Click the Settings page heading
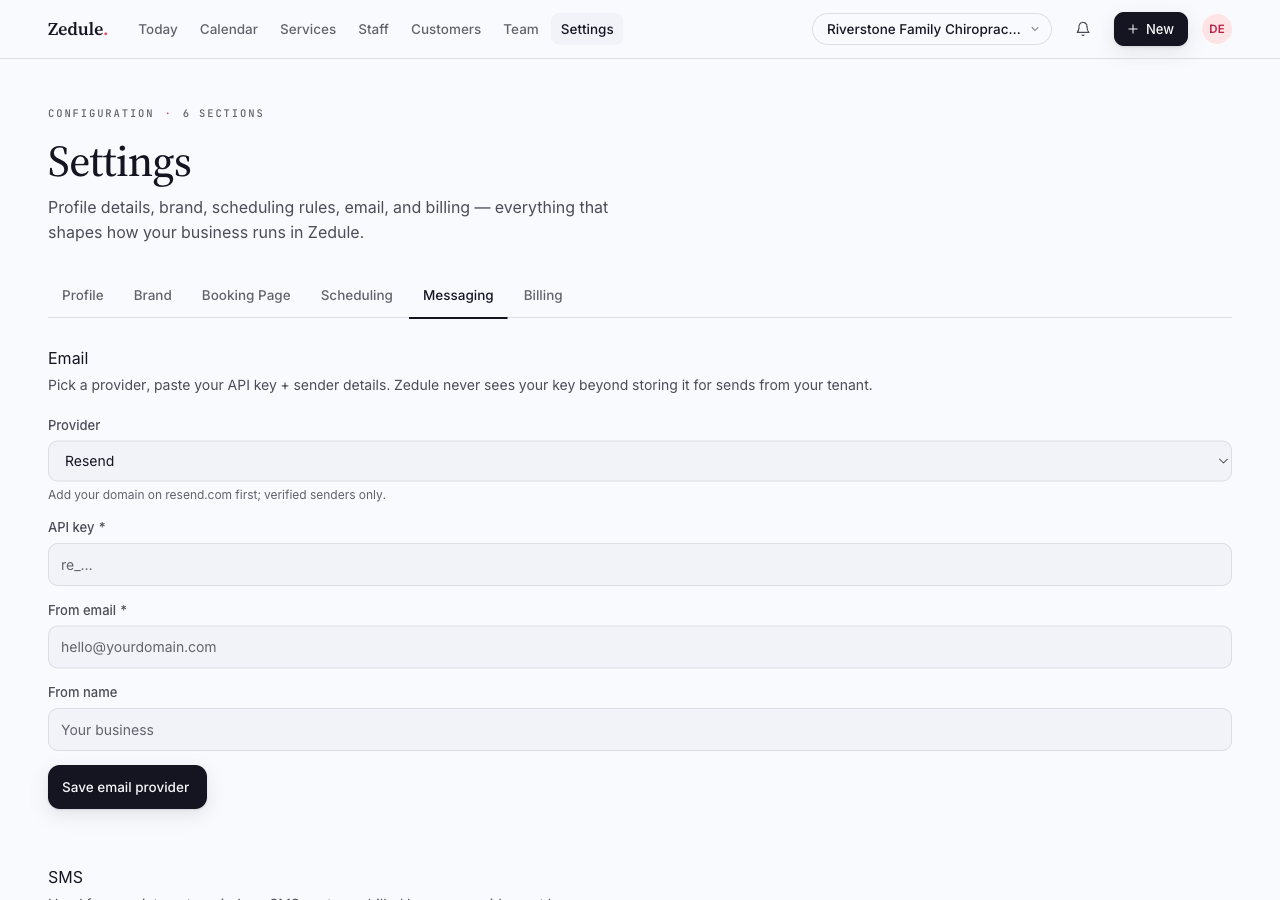The width and height of the screenshot is (1280, 900). pyautogui.click(x=120, y=162)
